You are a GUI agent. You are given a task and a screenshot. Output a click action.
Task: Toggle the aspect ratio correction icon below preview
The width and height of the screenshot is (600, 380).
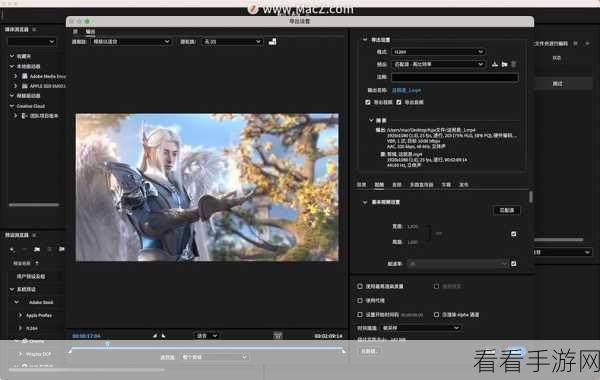point(278,336)
